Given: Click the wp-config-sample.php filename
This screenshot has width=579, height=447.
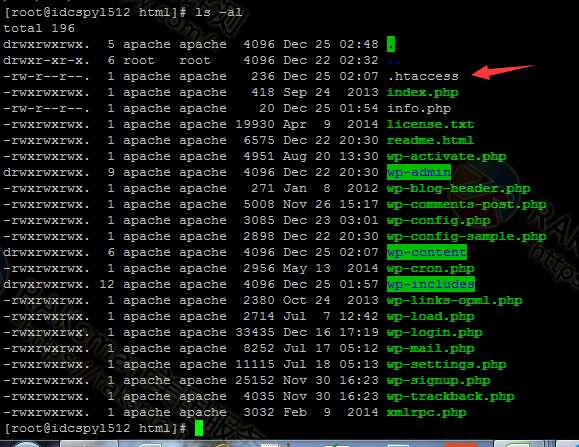Looking at the screenshot, I should (x=466, y=236).
